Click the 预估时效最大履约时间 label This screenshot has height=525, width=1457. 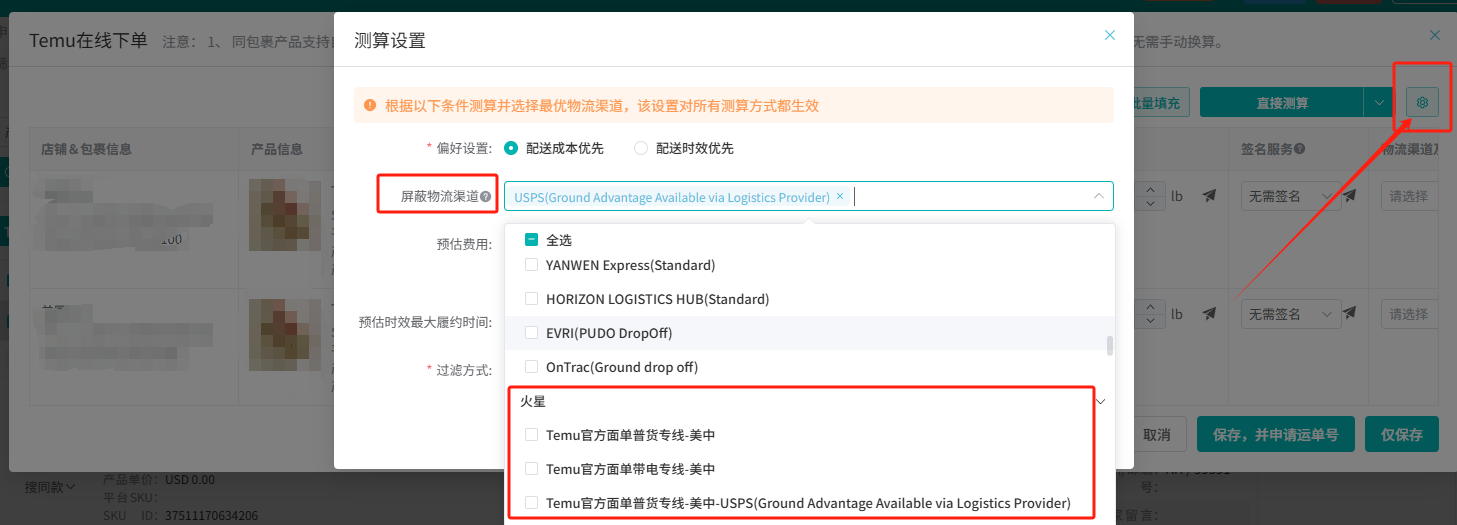(x=425, y=322)
